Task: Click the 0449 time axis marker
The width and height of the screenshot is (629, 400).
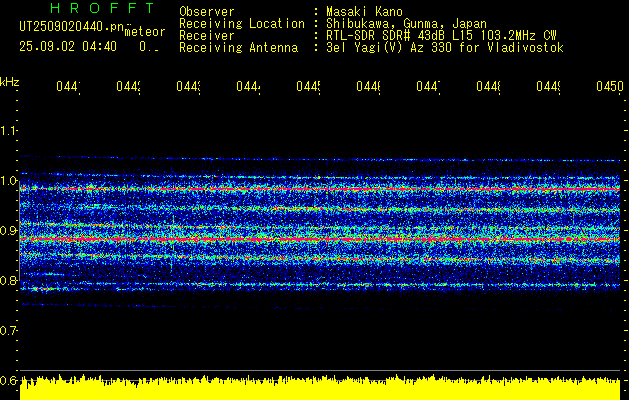Action: pos(549,87)
